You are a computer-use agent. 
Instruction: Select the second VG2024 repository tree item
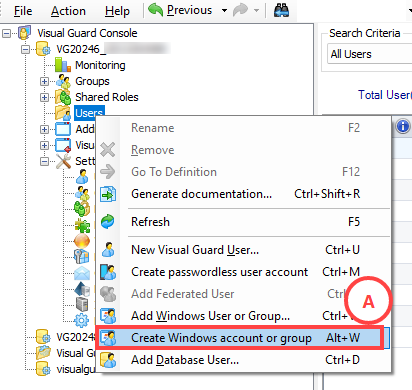pyautogui.click(x=76, y=337)
